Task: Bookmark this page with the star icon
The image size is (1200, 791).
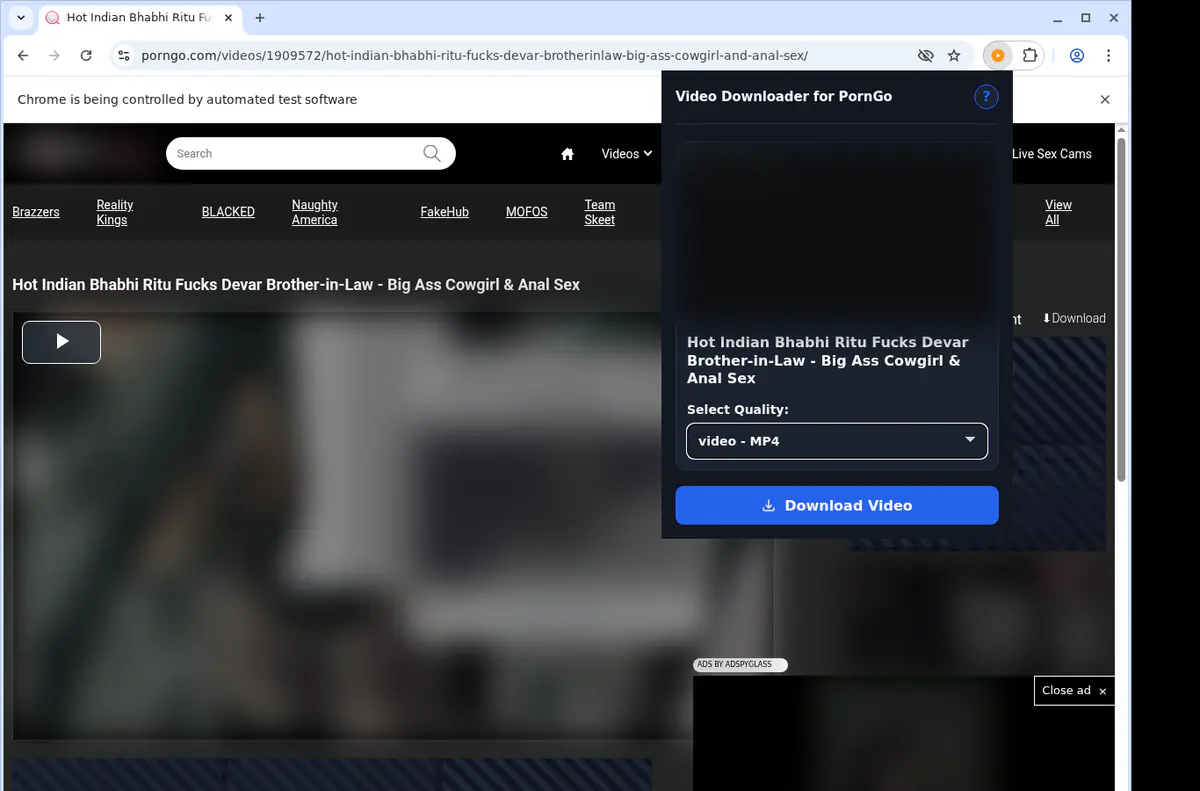Action: click(x=954, y=56)
